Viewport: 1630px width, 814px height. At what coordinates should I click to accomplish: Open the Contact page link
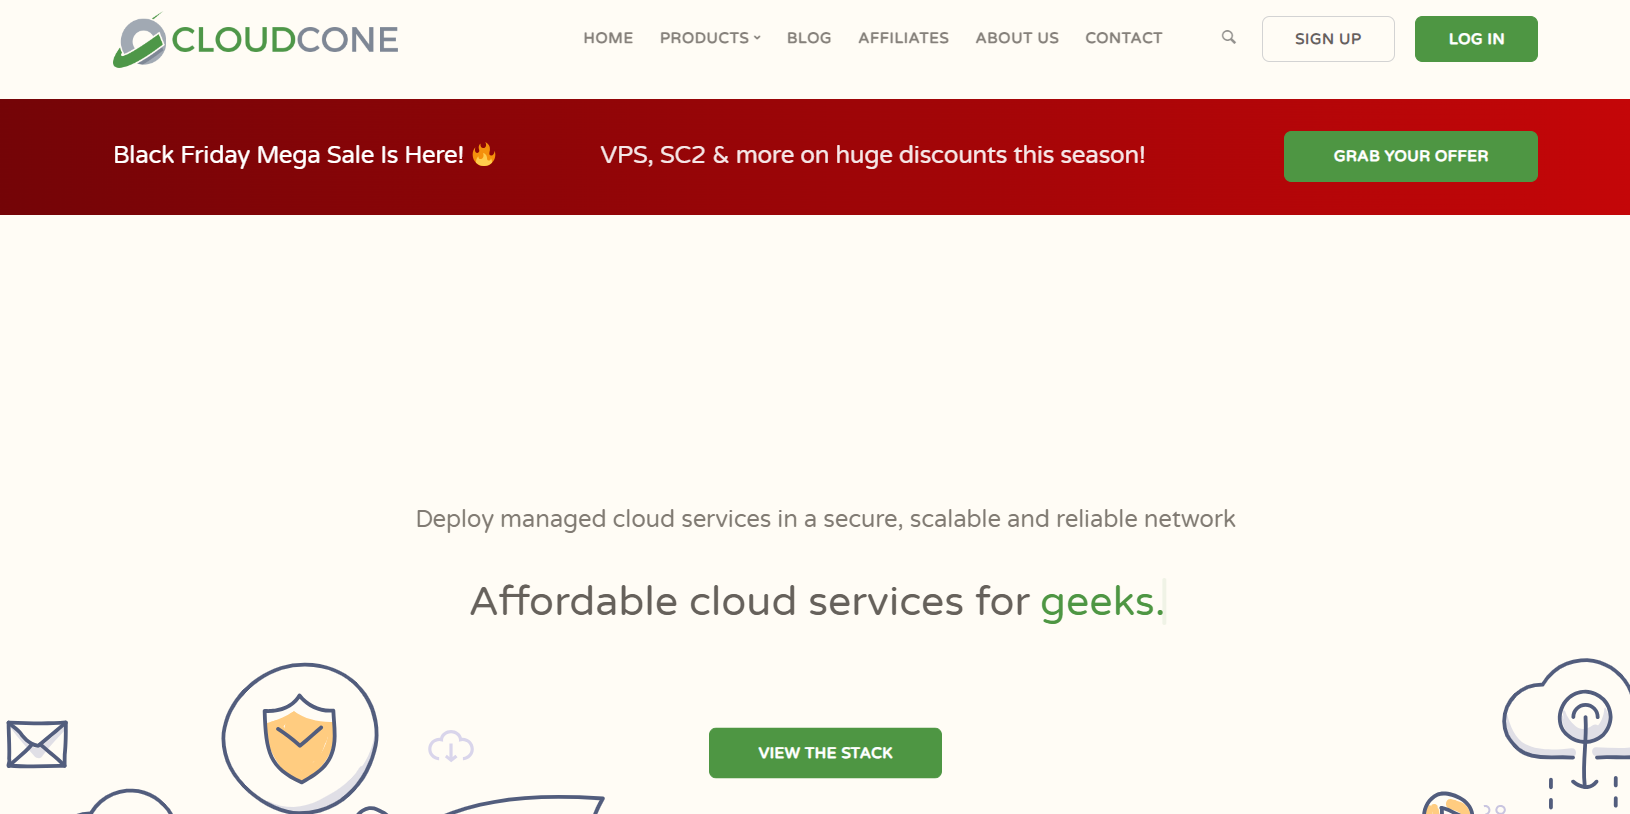point(1124,38)
